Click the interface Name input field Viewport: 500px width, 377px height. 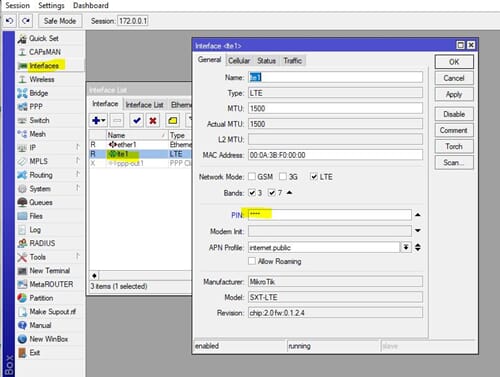pyautogui.click(x=335, y=77)
